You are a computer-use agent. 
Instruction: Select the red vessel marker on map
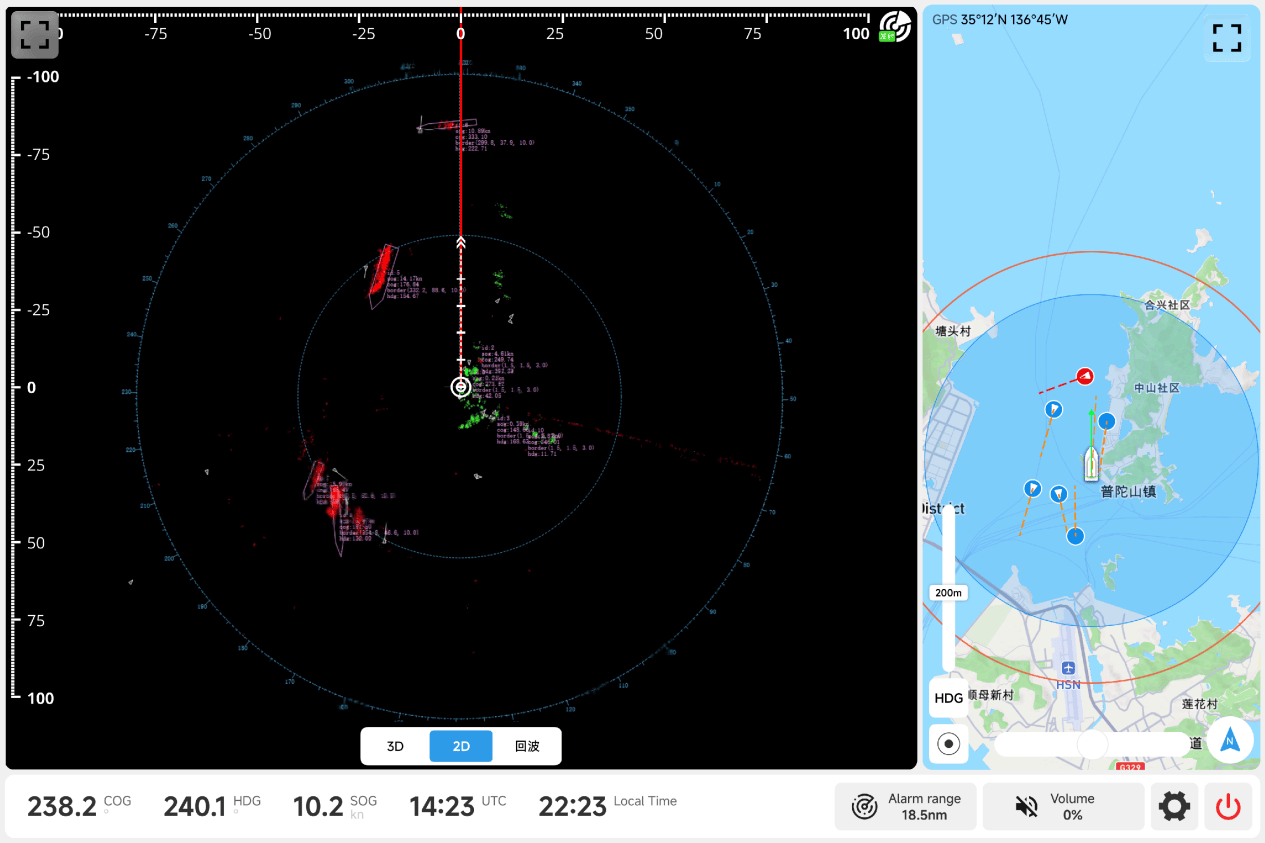[x=1084, y=376]
